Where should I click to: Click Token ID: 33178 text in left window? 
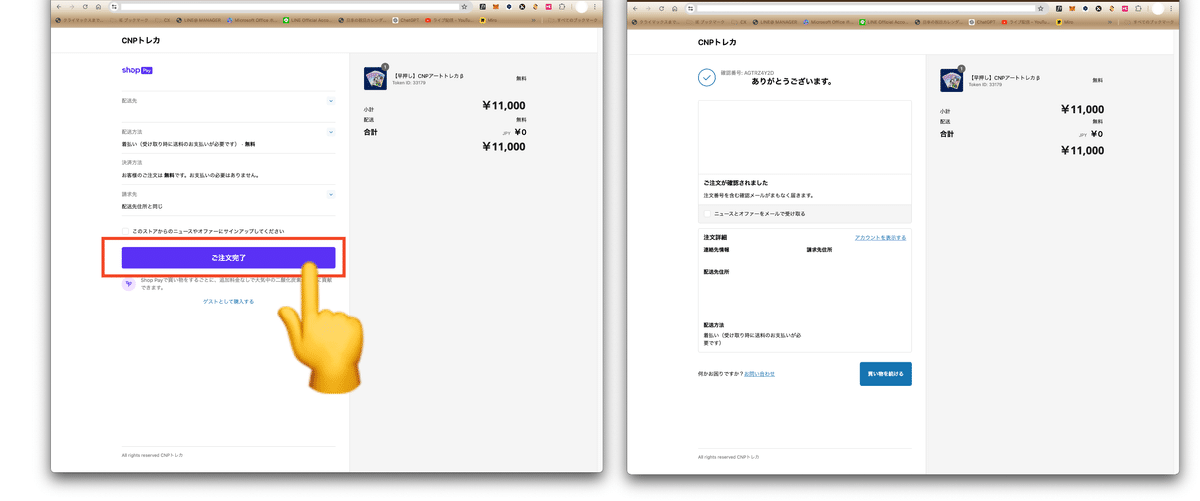pos(408,83)
